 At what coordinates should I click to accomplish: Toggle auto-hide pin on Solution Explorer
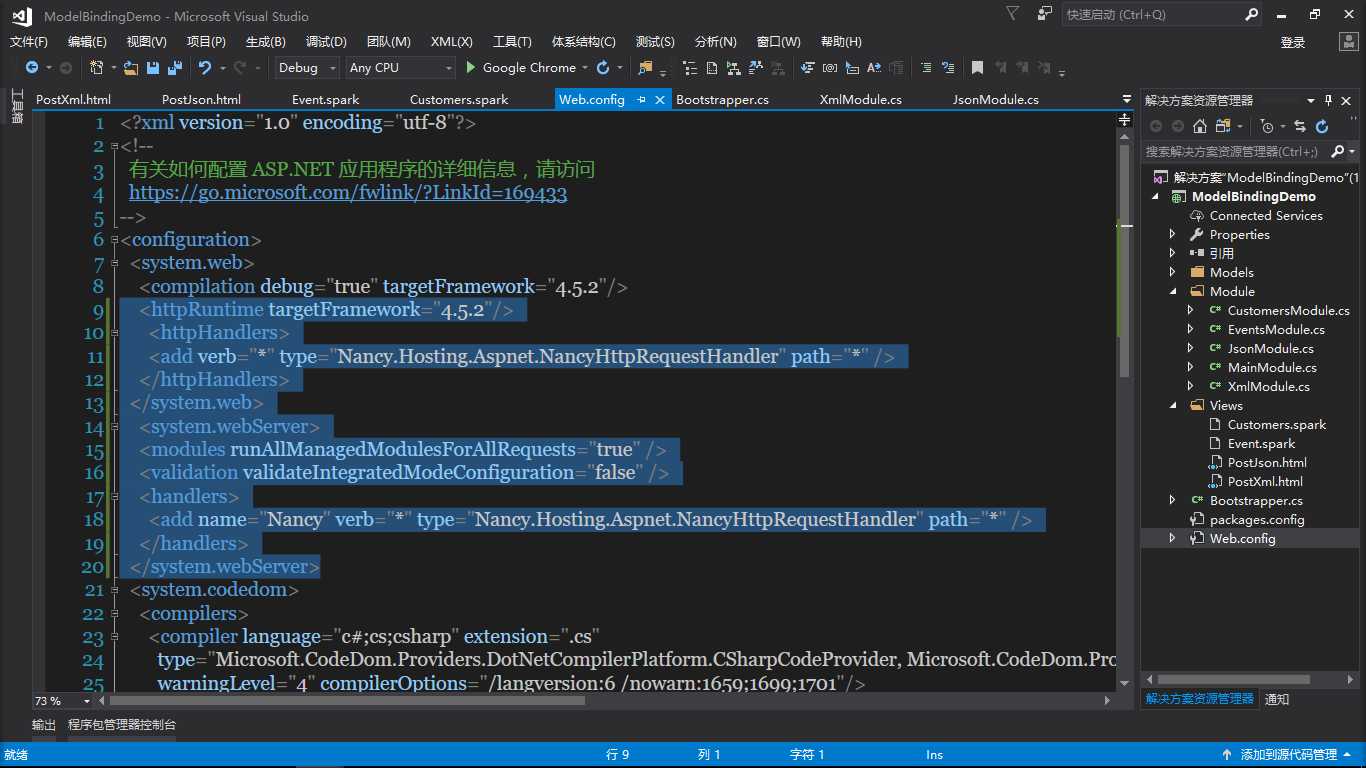click(1329, 100)
